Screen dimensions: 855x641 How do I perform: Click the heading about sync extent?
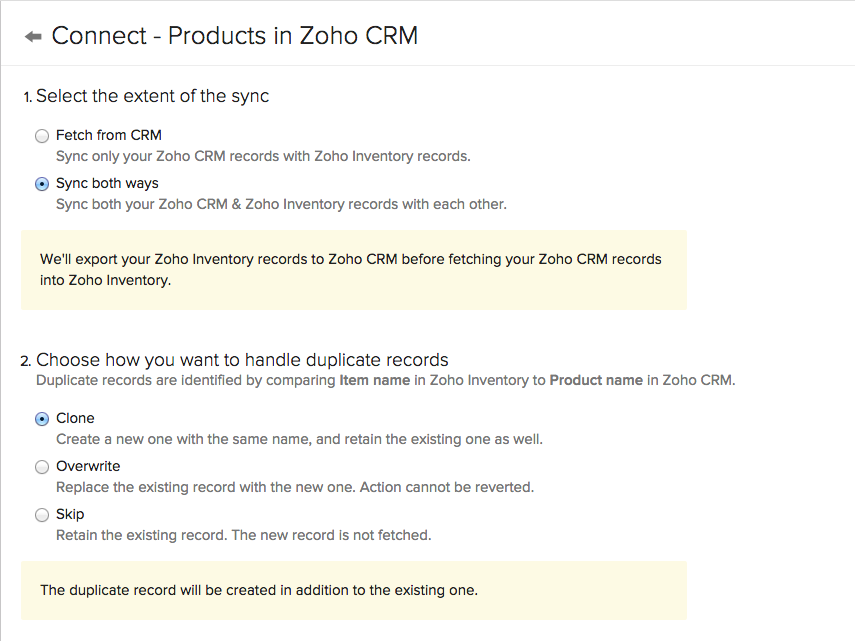(152, 96)
